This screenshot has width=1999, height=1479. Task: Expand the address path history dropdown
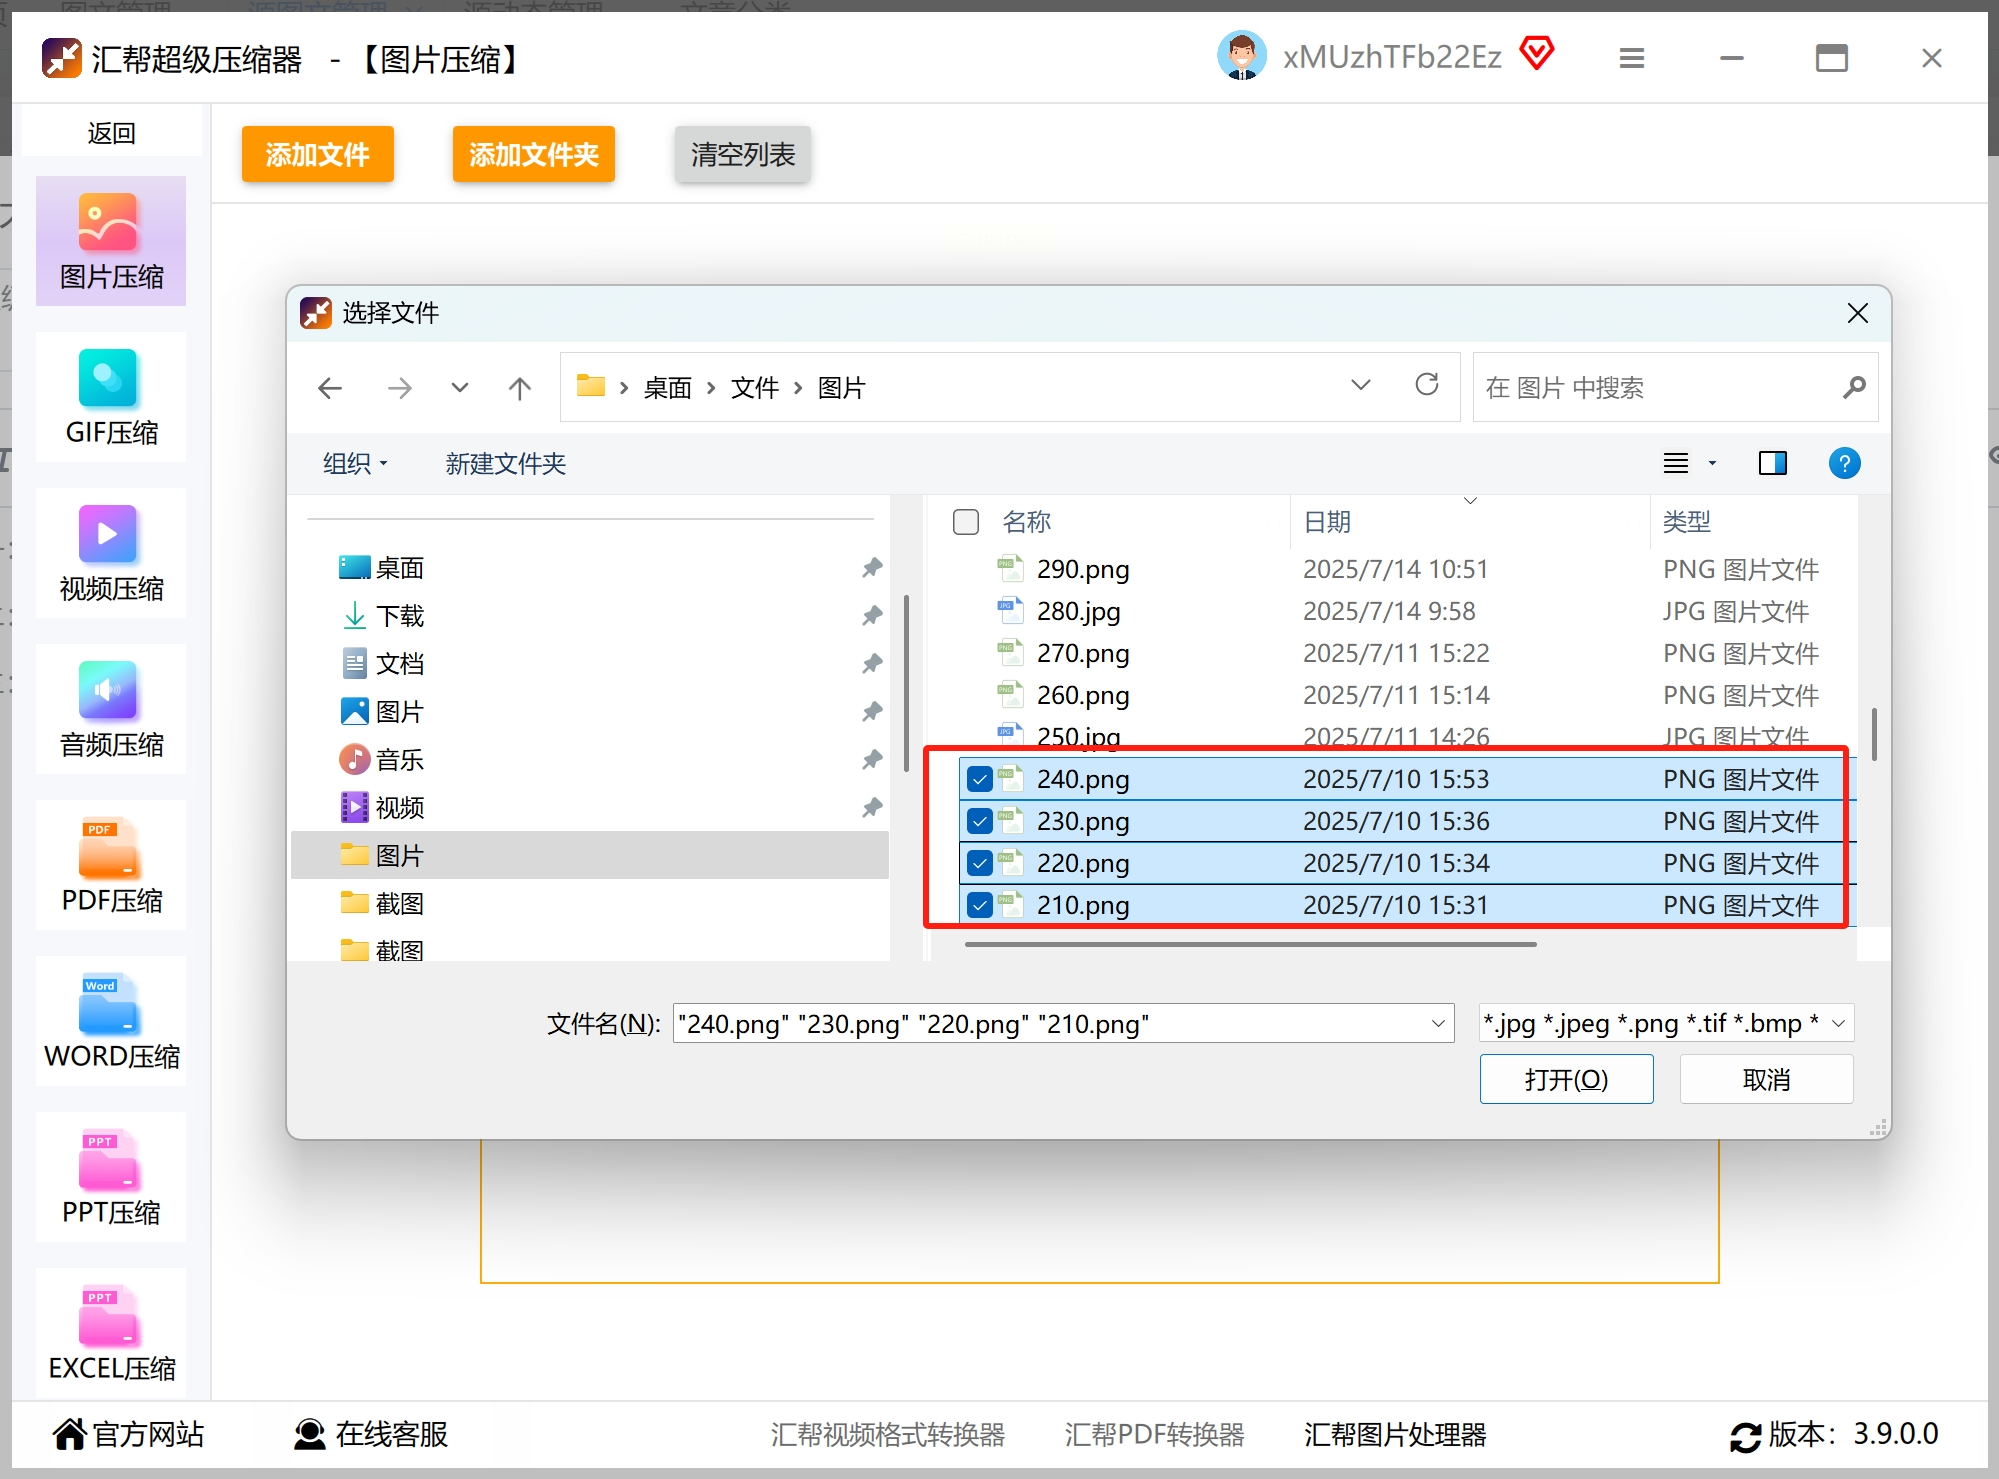click(1360, 385)
